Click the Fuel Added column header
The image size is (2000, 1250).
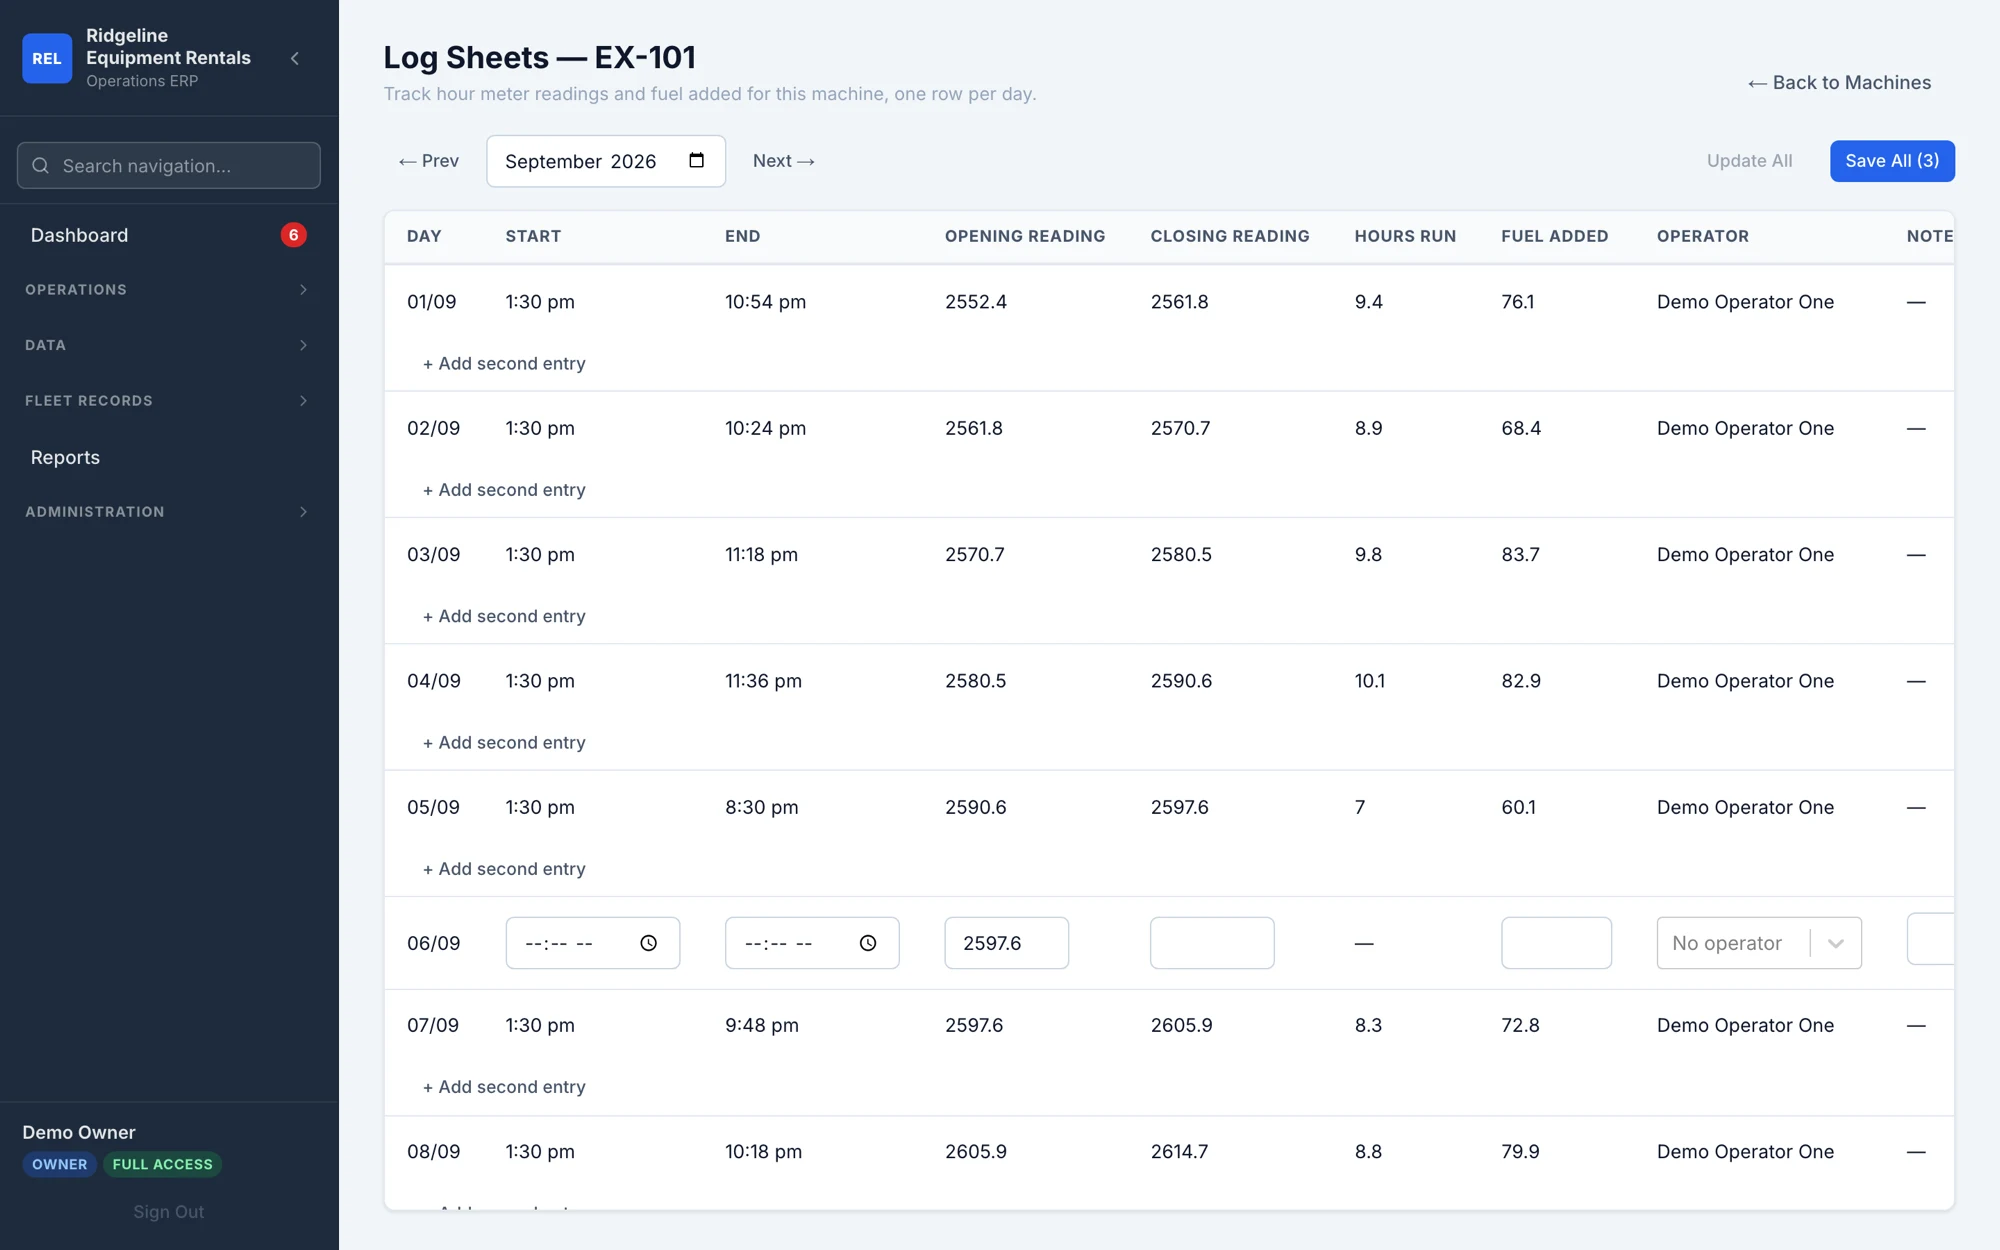1554,236
